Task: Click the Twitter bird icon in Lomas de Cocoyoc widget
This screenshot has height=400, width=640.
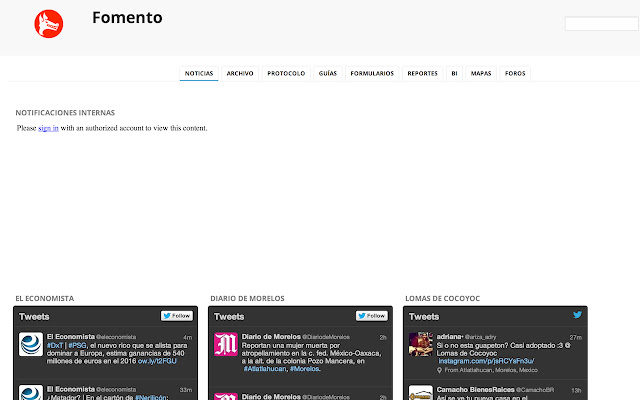Action: click(x=577, y=315)
